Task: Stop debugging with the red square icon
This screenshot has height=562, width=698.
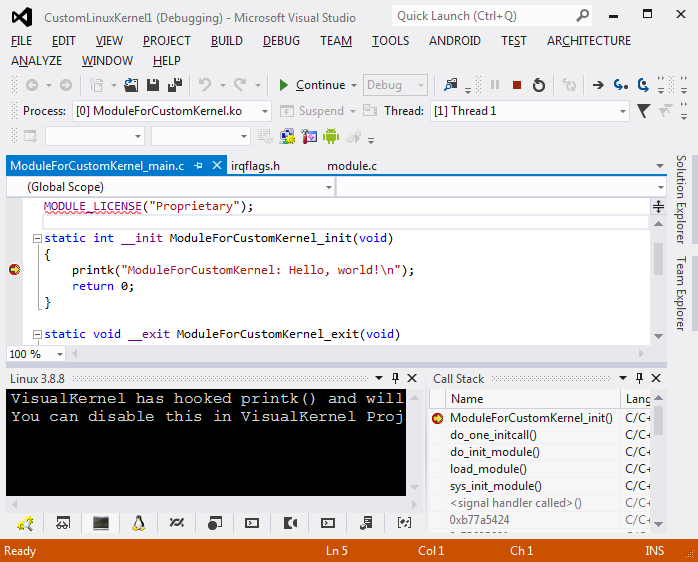Action: [516, 85]
